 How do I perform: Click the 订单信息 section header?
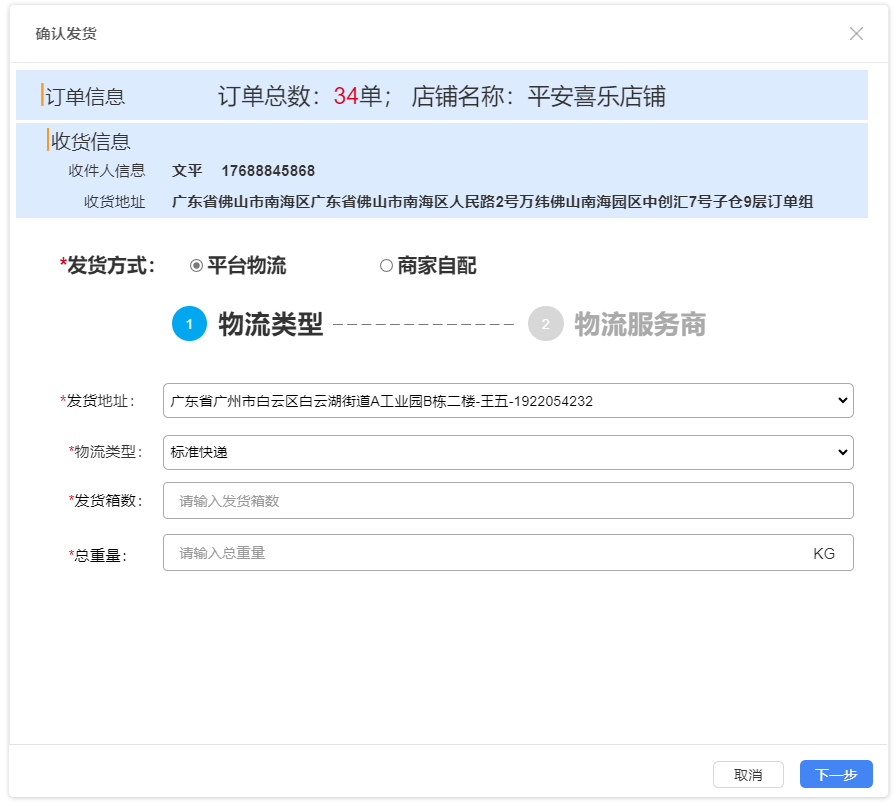point(85,97)
